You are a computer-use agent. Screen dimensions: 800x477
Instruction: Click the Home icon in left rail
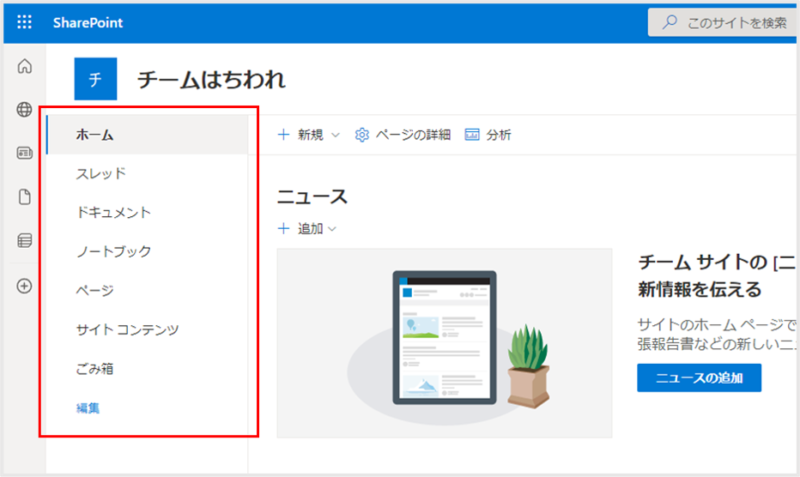pyautogui.click(x=25, y=67)
